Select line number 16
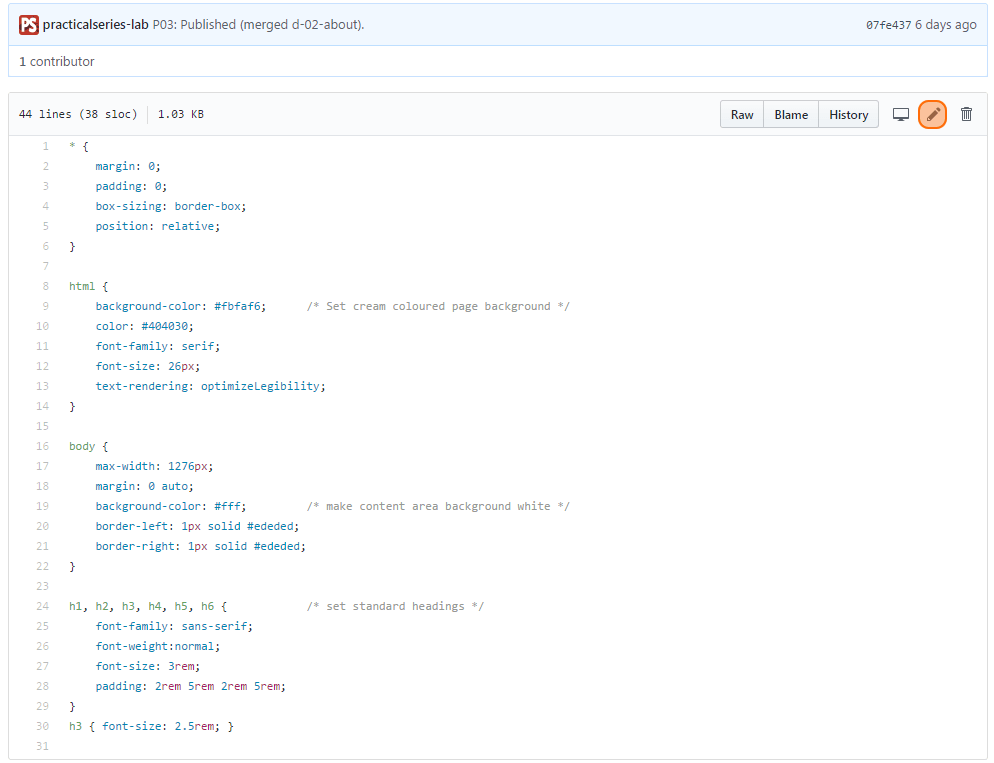994x763 pixels. (42, 446)
